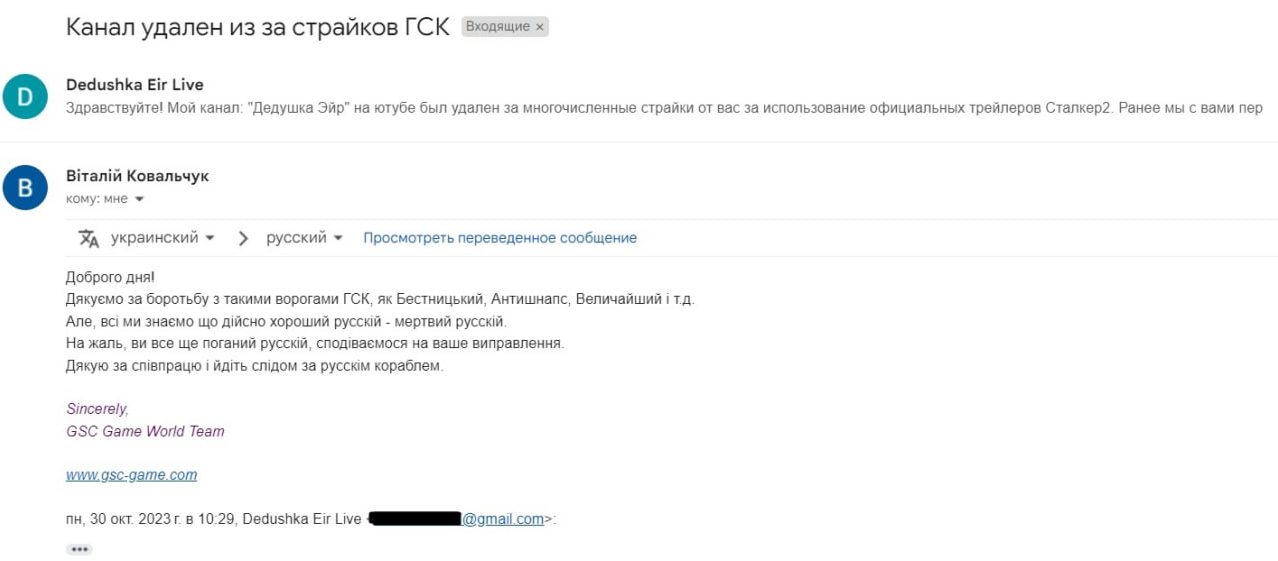Screen dimensions: 1278x561
Task: Click the sender name "Dedushka Eir Live" in the first message
Action: [x=134, y=84]
